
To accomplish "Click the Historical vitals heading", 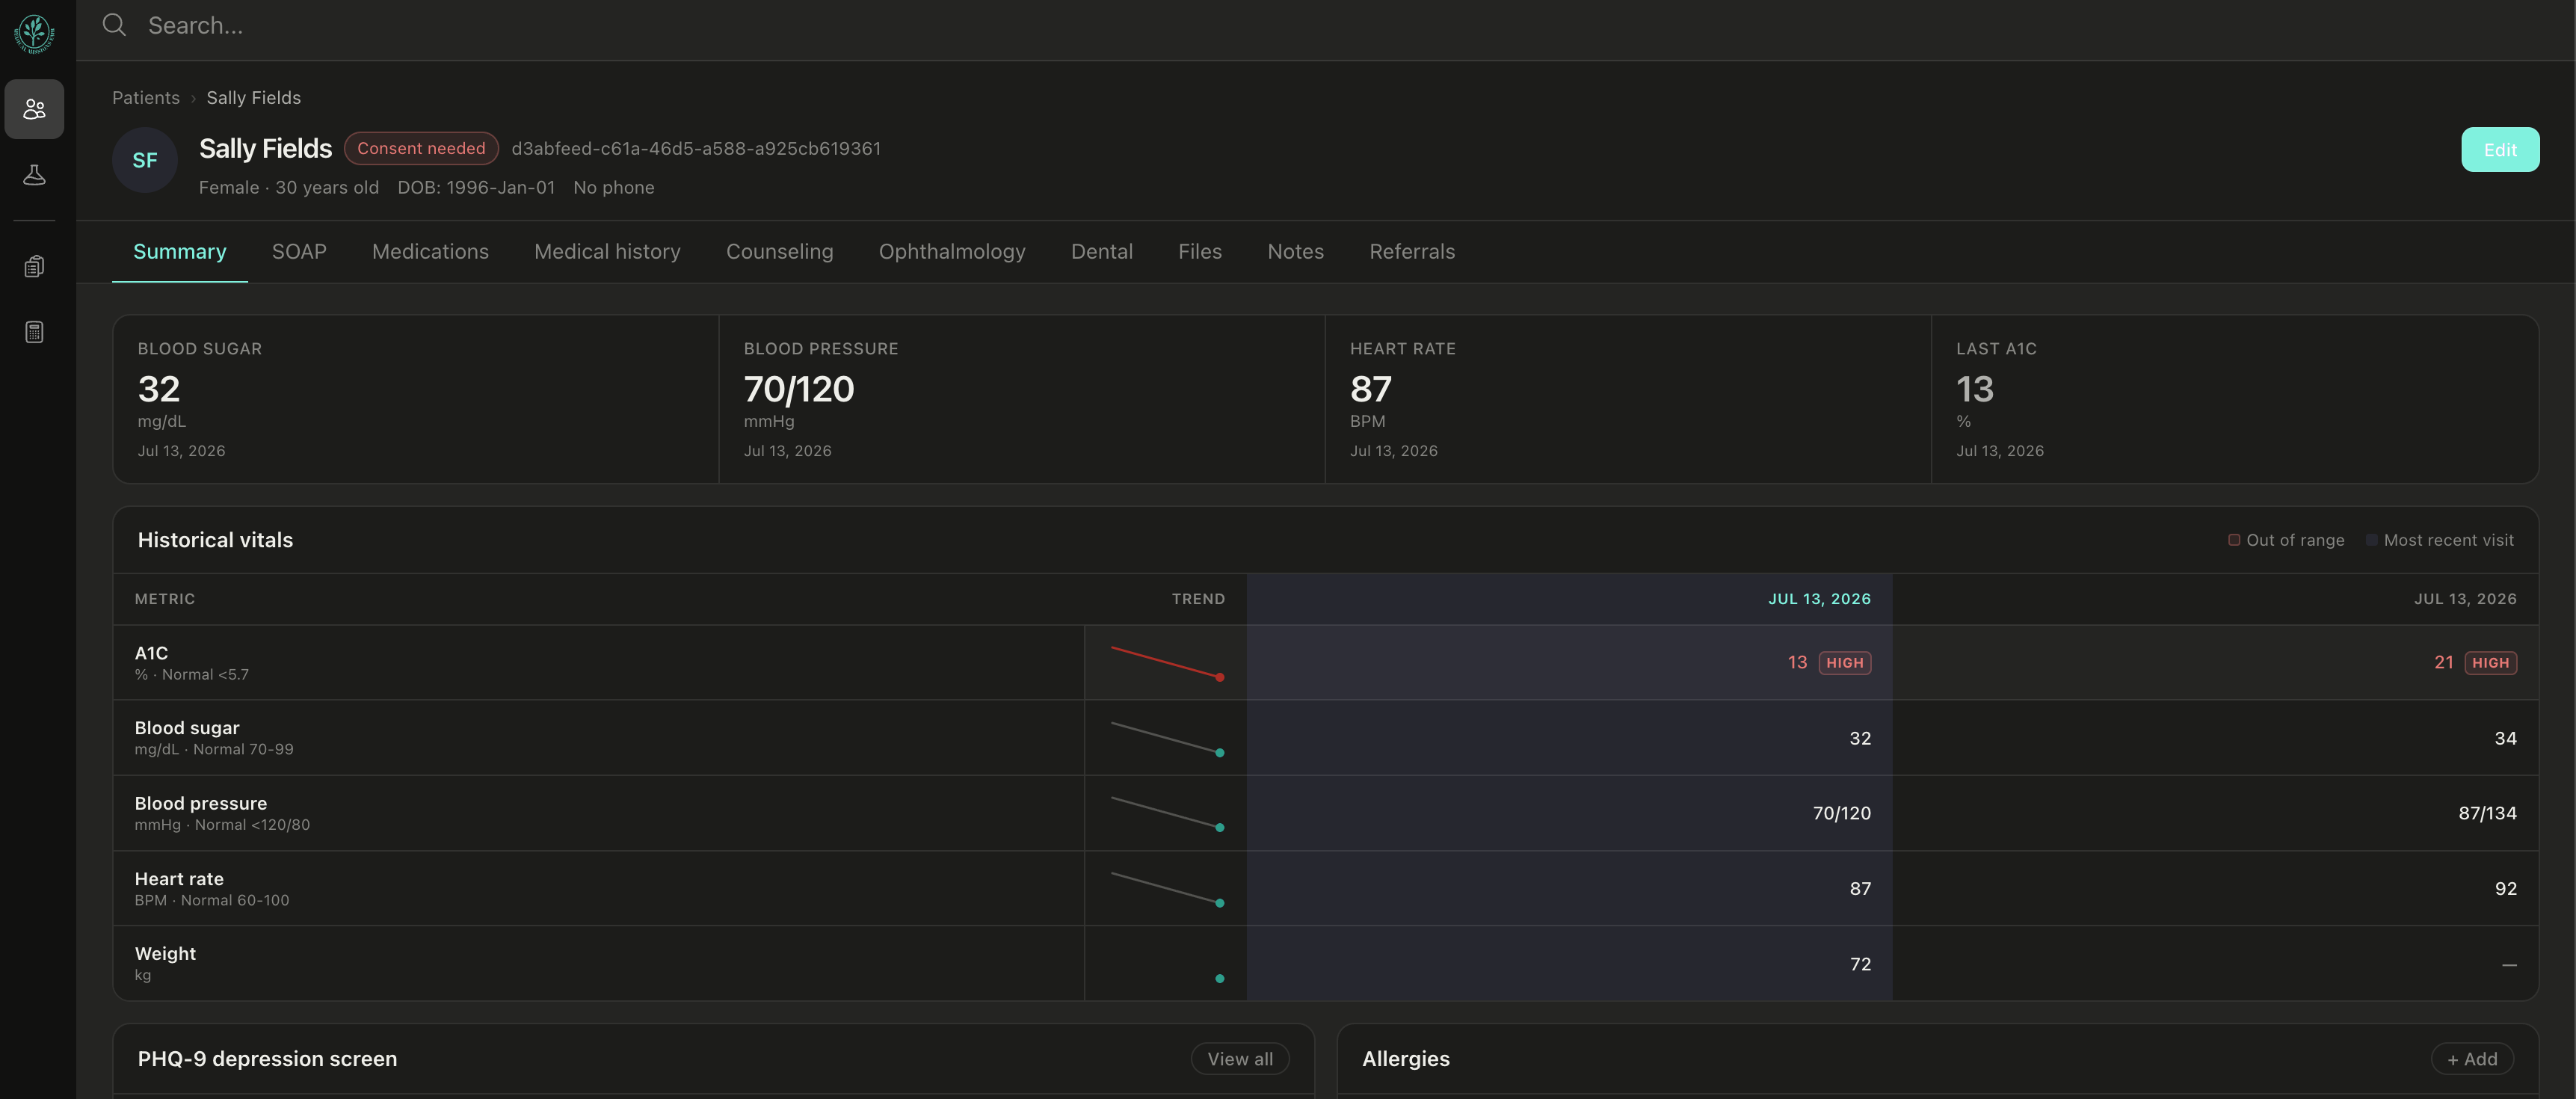I will click(x=215, y=540).
